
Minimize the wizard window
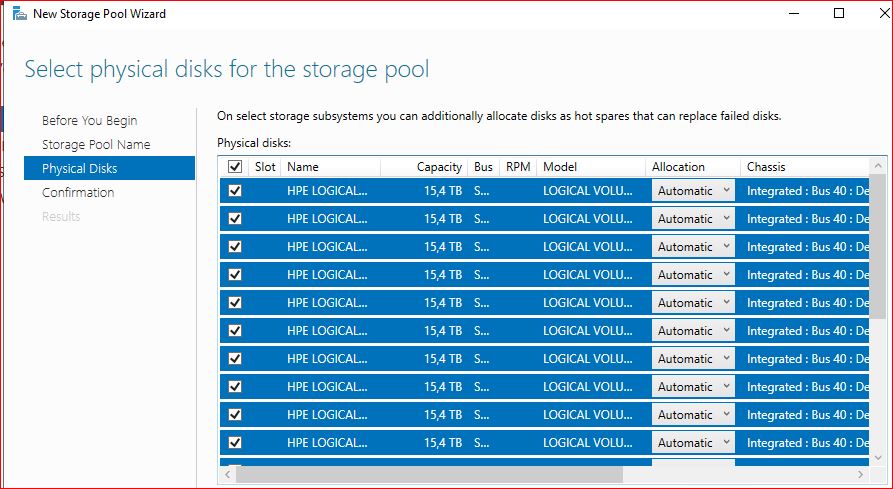(x=793, y=14)
